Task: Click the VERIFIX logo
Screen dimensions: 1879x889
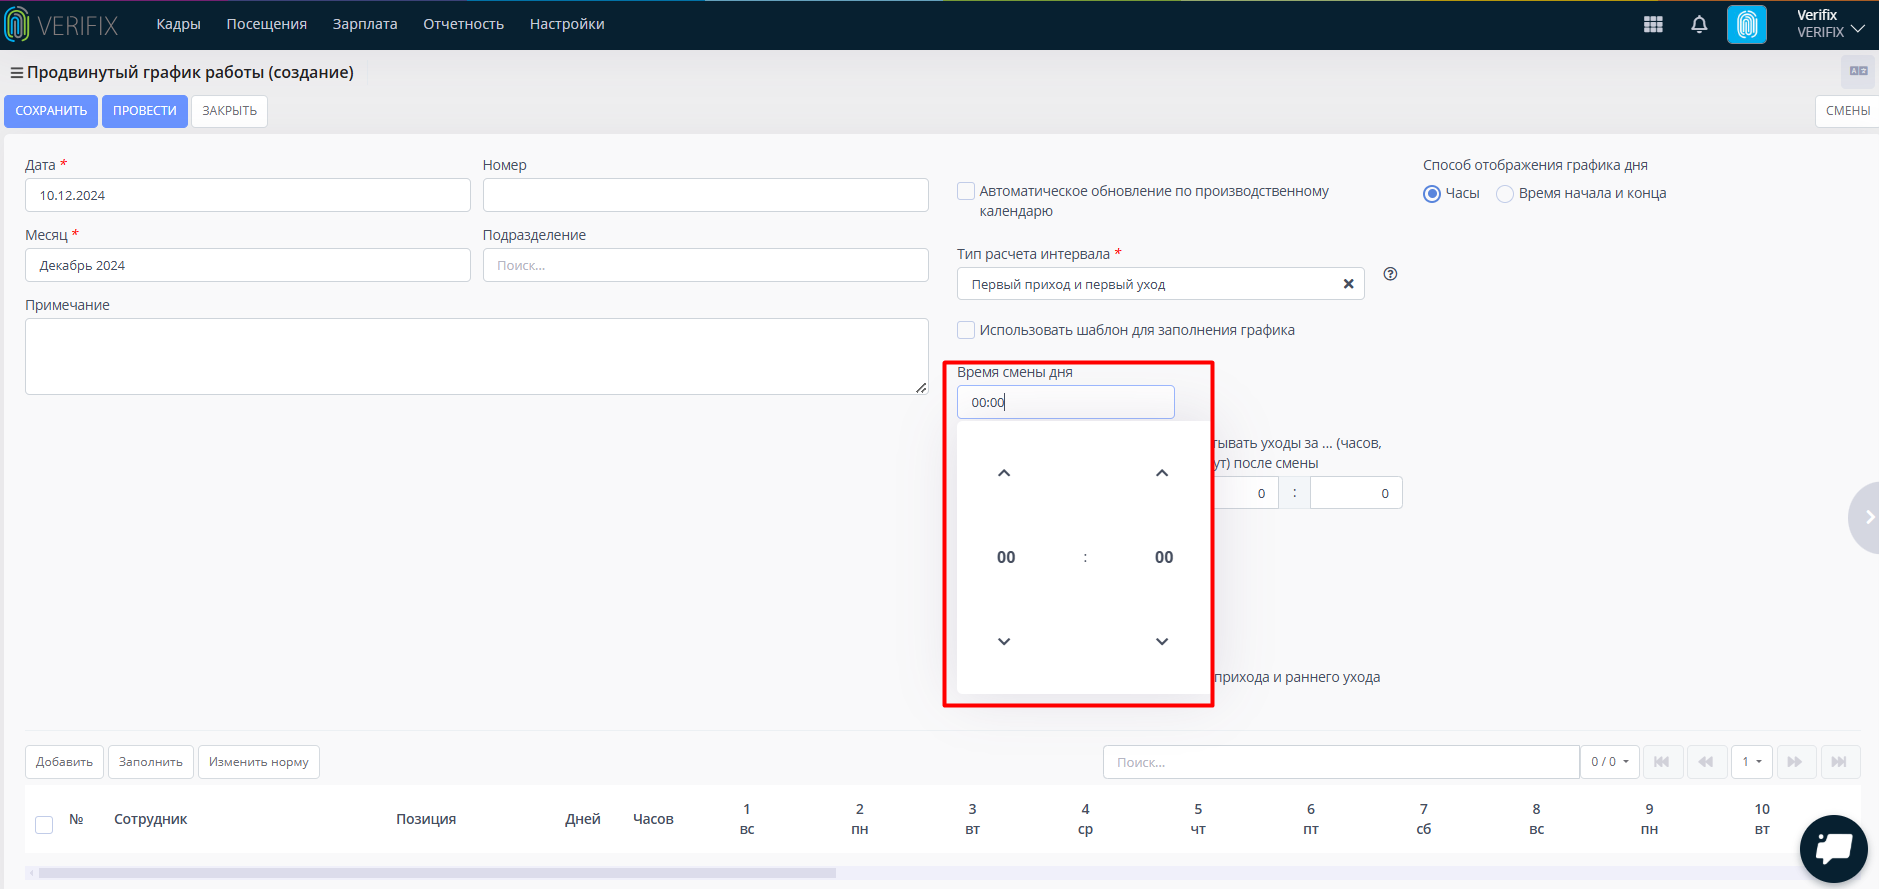Action: [62, 25]
